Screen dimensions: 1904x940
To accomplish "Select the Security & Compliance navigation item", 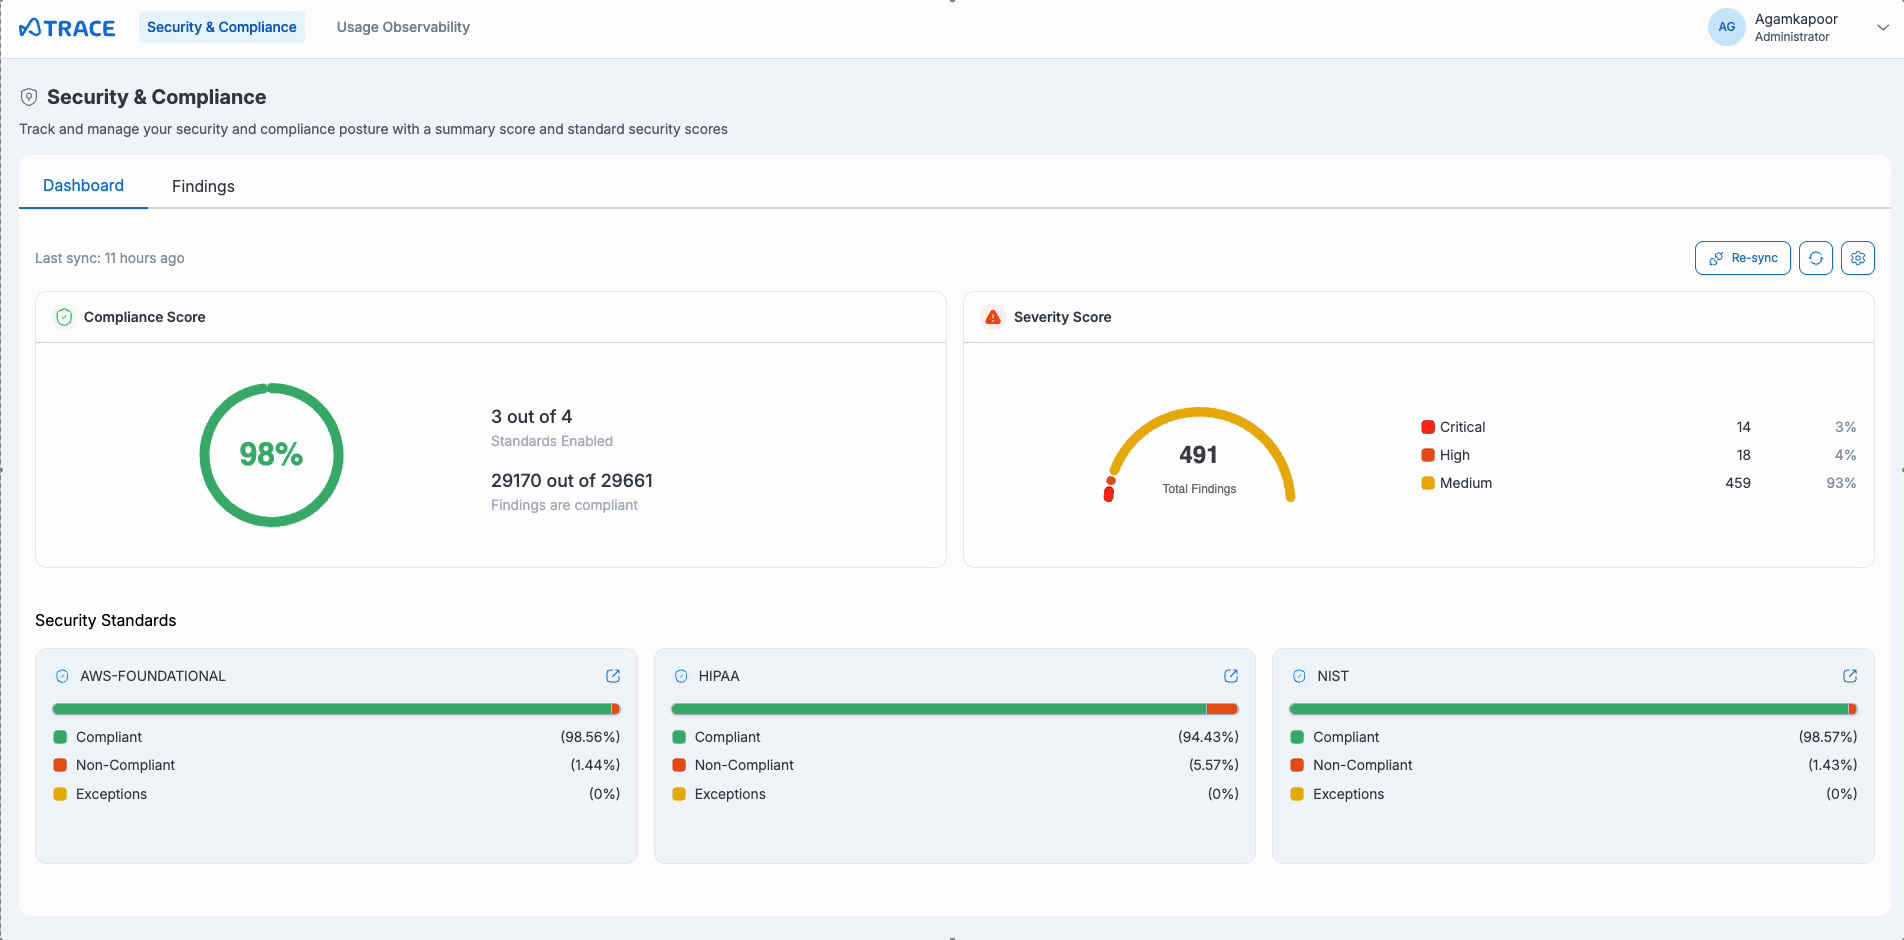I will pos(222,27).
